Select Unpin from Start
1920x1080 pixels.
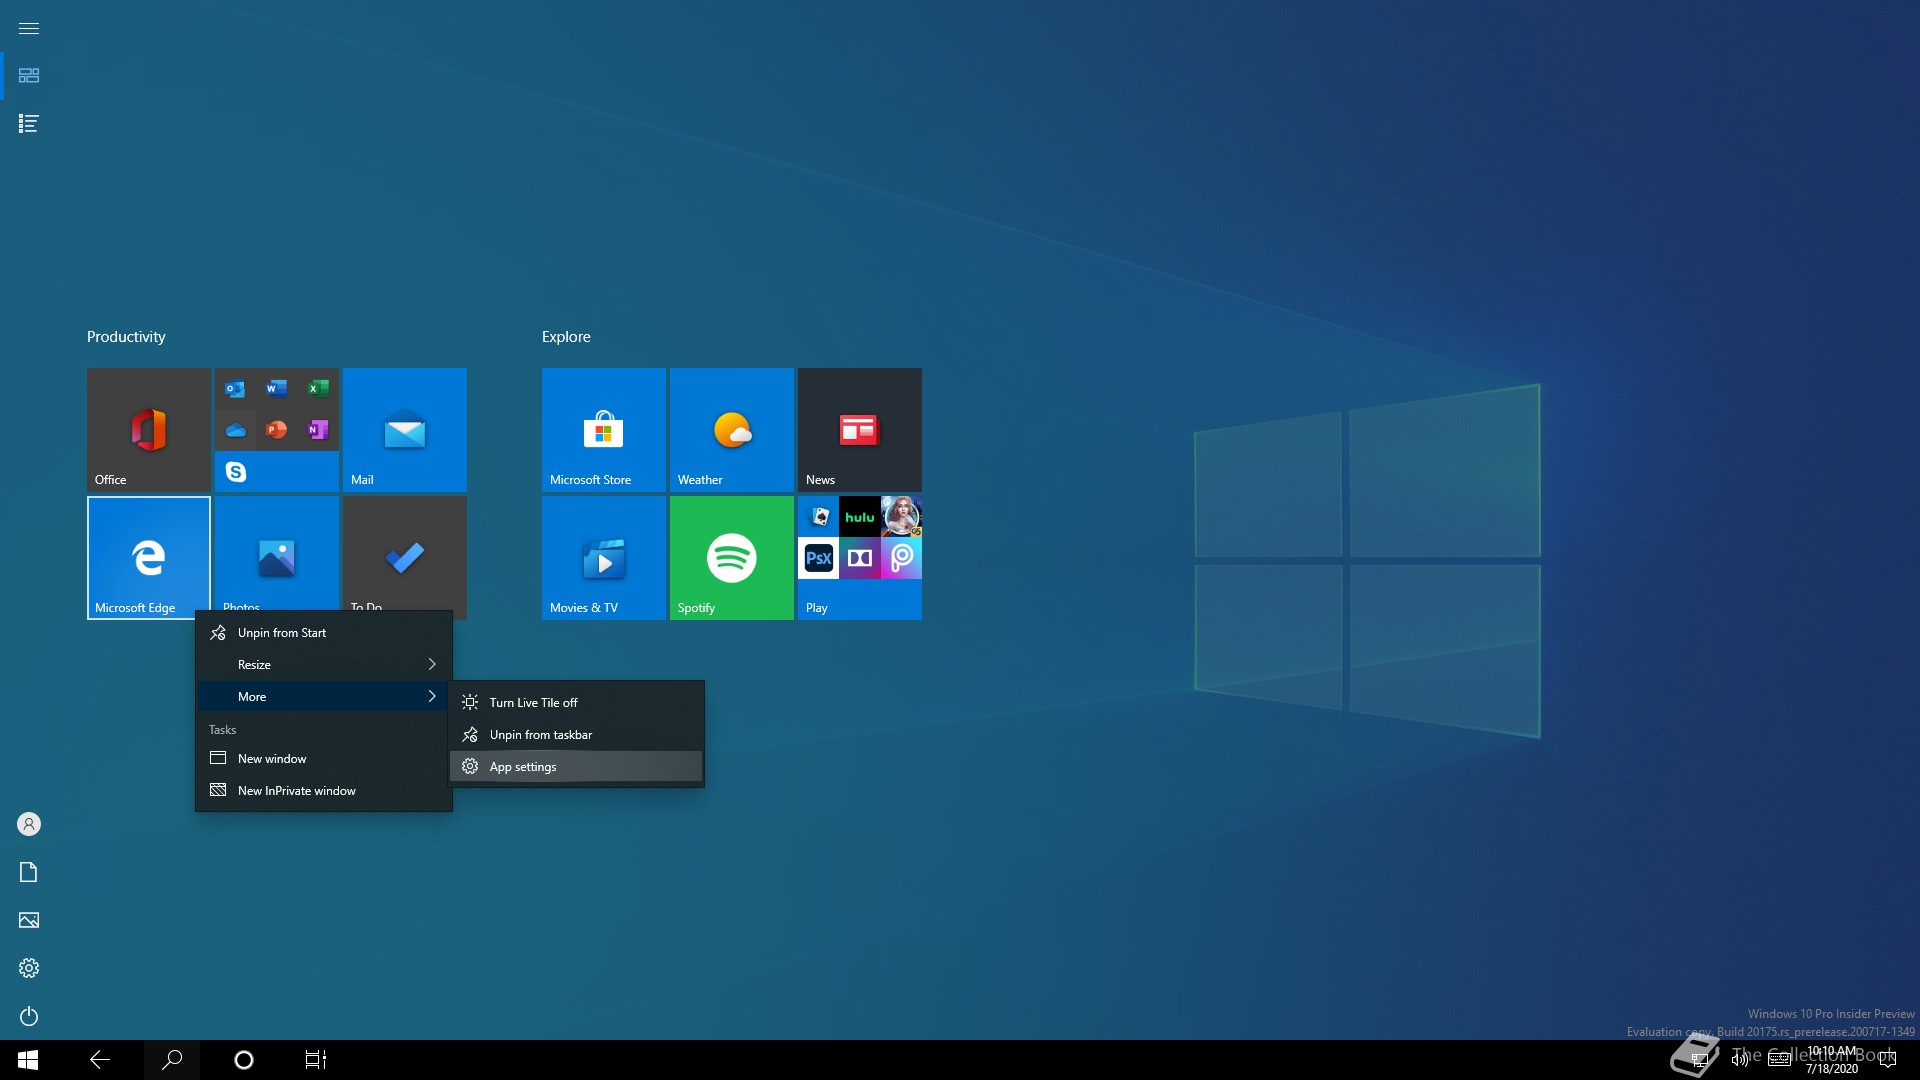(323, 633)
